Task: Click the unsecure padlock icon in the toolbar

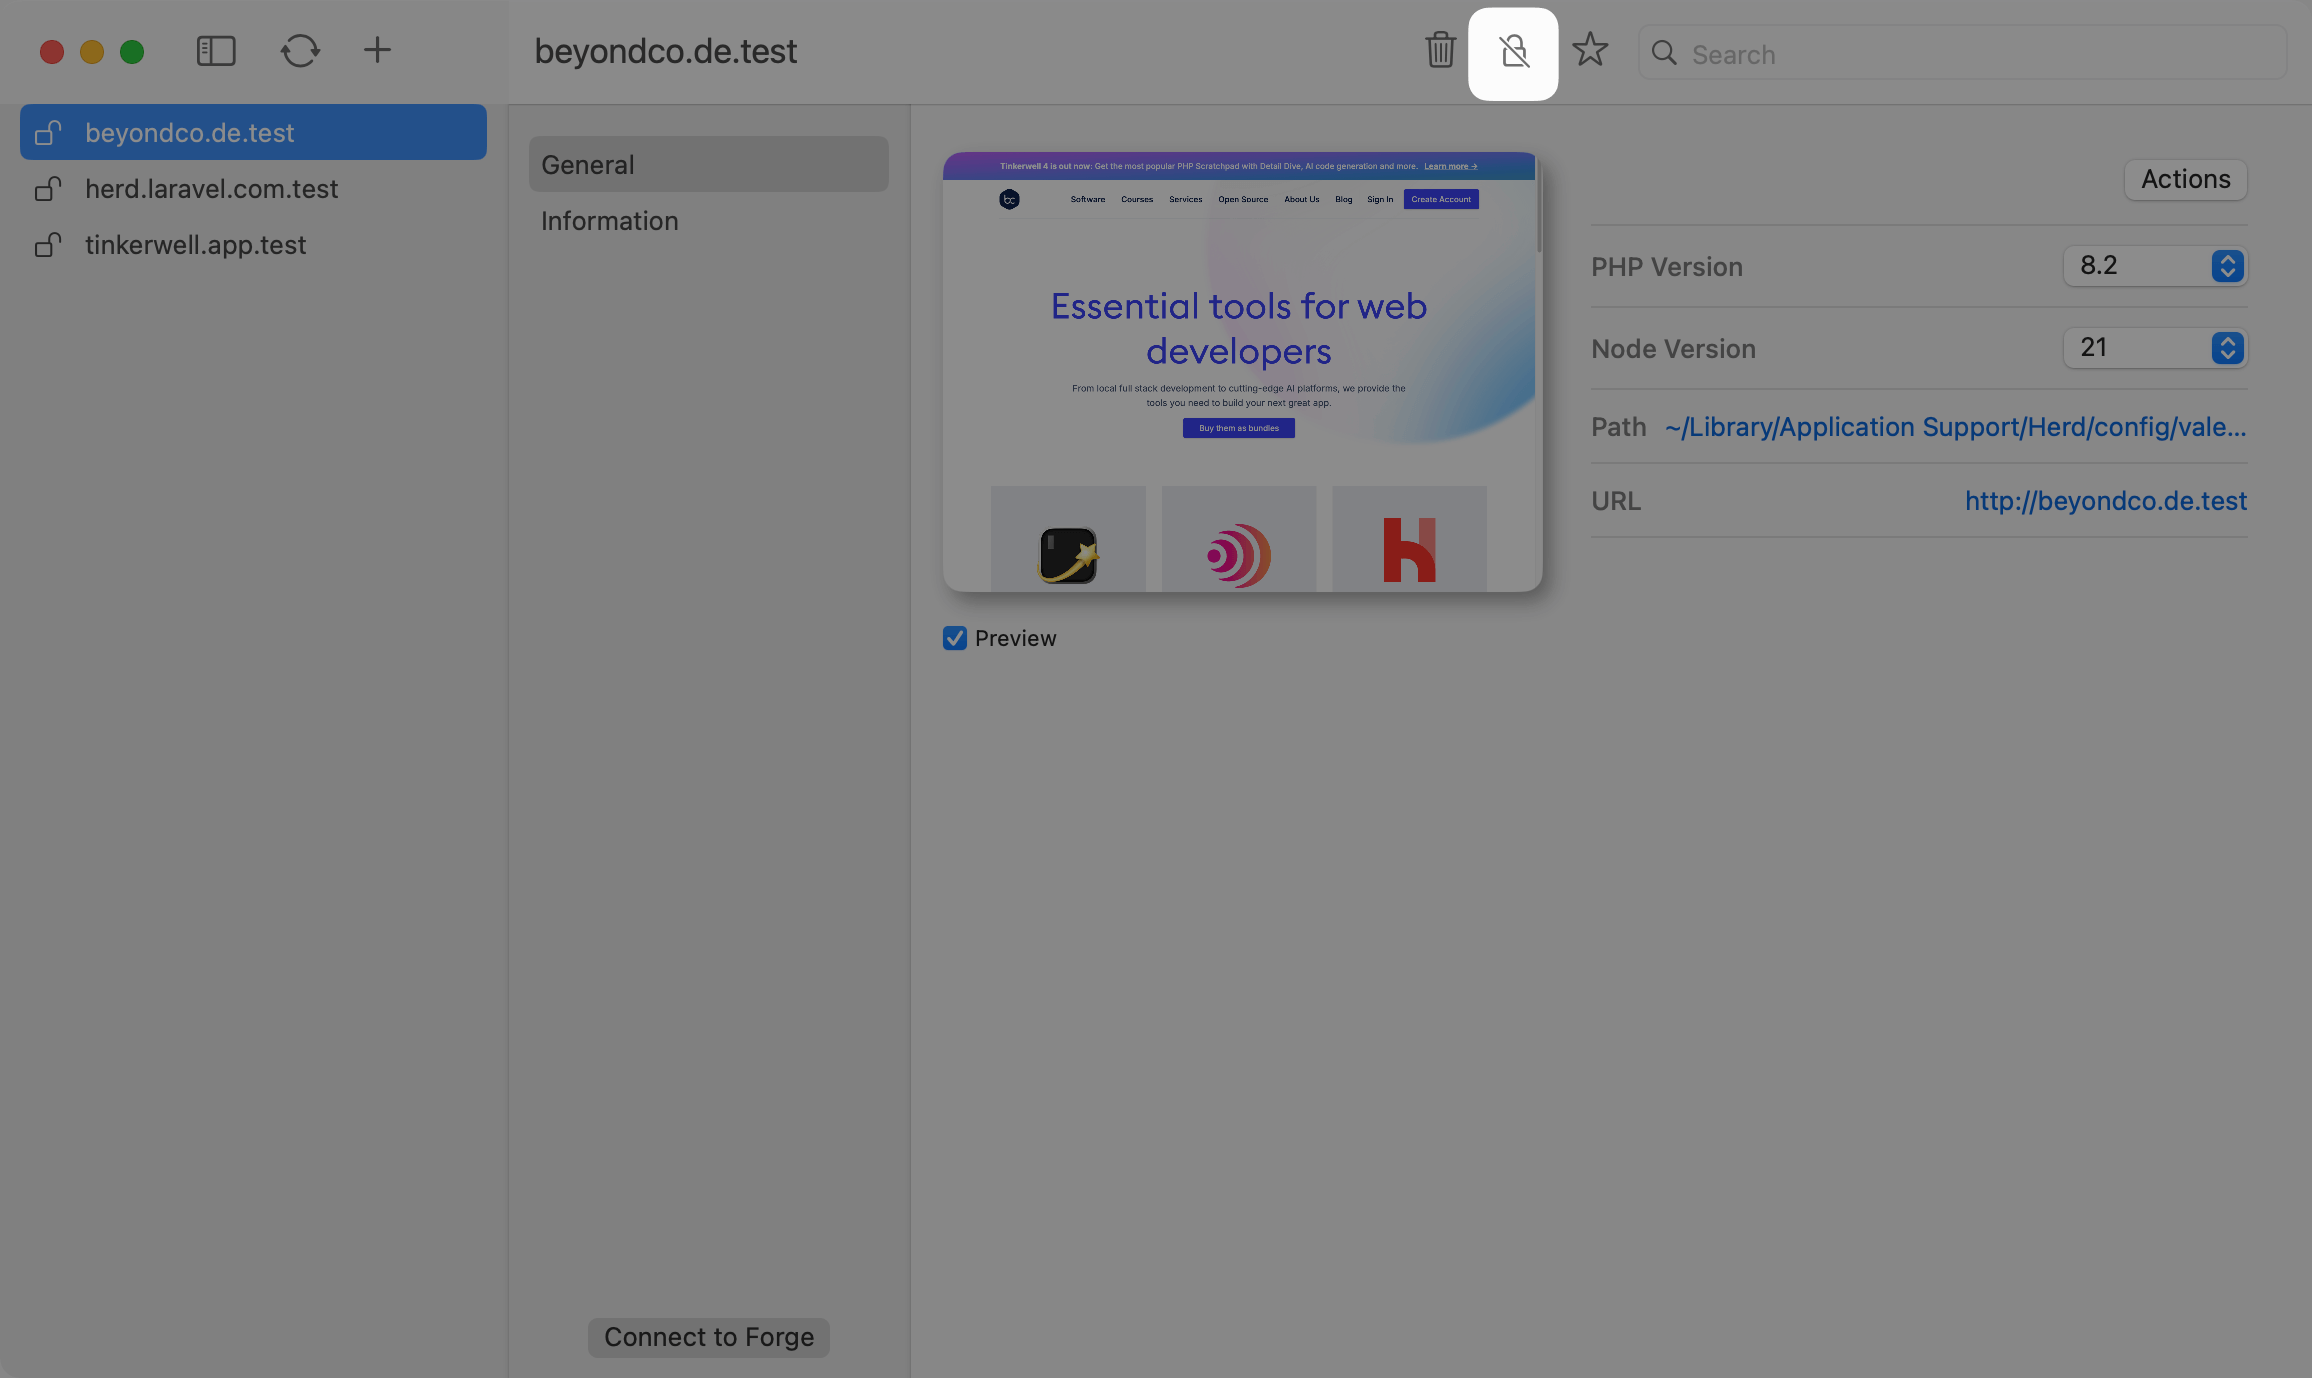Action: (x=1513, y=52)
